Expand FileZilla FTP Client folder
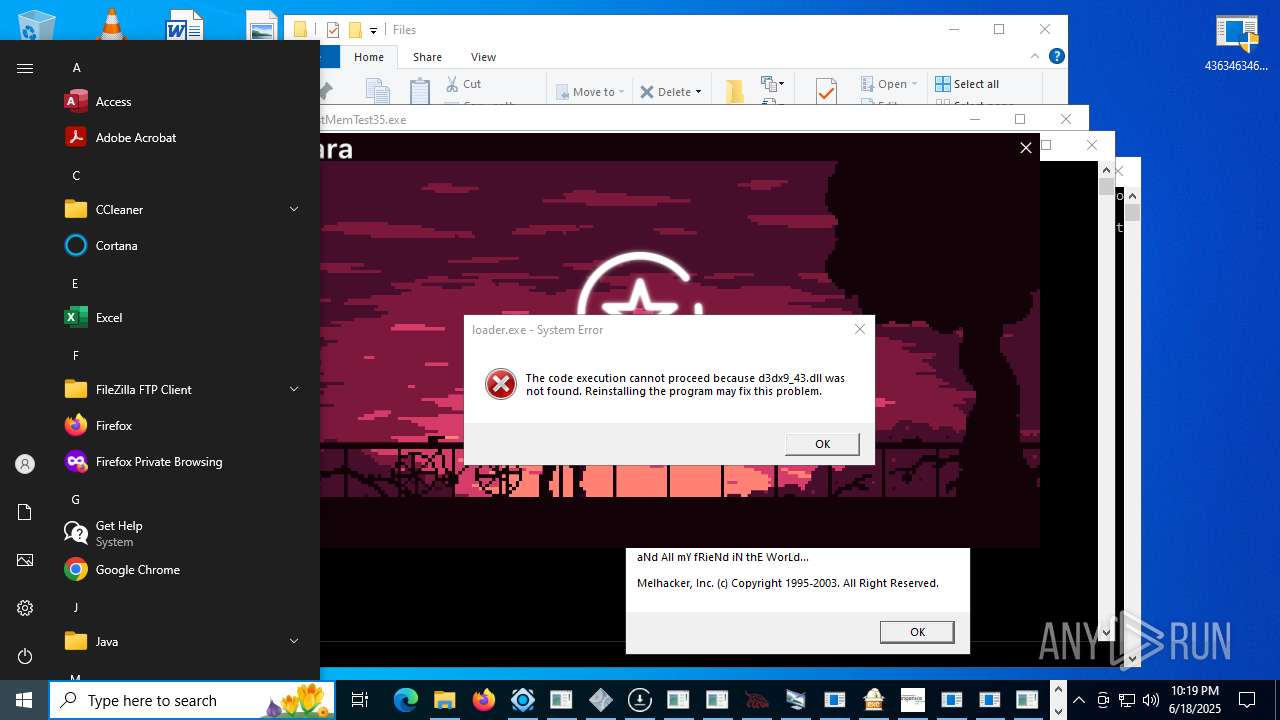This screenshot has height=720, width=1280. tap(294, 390)
